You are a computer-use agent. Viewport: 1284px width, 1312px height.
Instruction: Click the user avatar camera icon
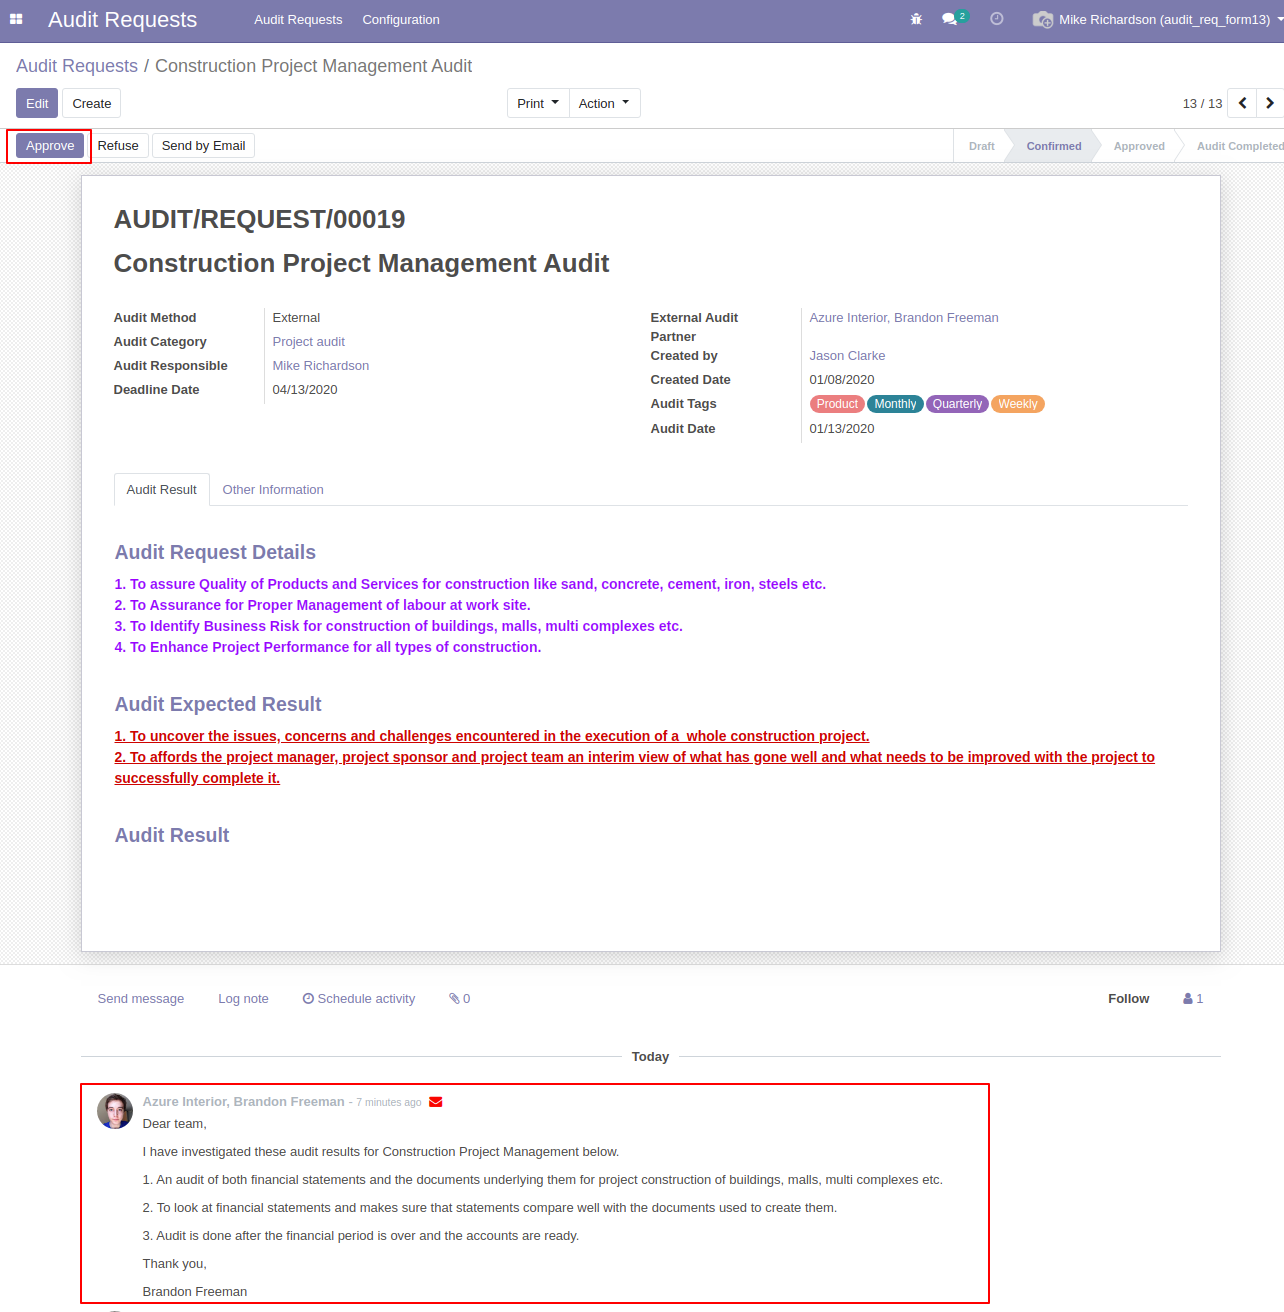(x=1043, y=20)
